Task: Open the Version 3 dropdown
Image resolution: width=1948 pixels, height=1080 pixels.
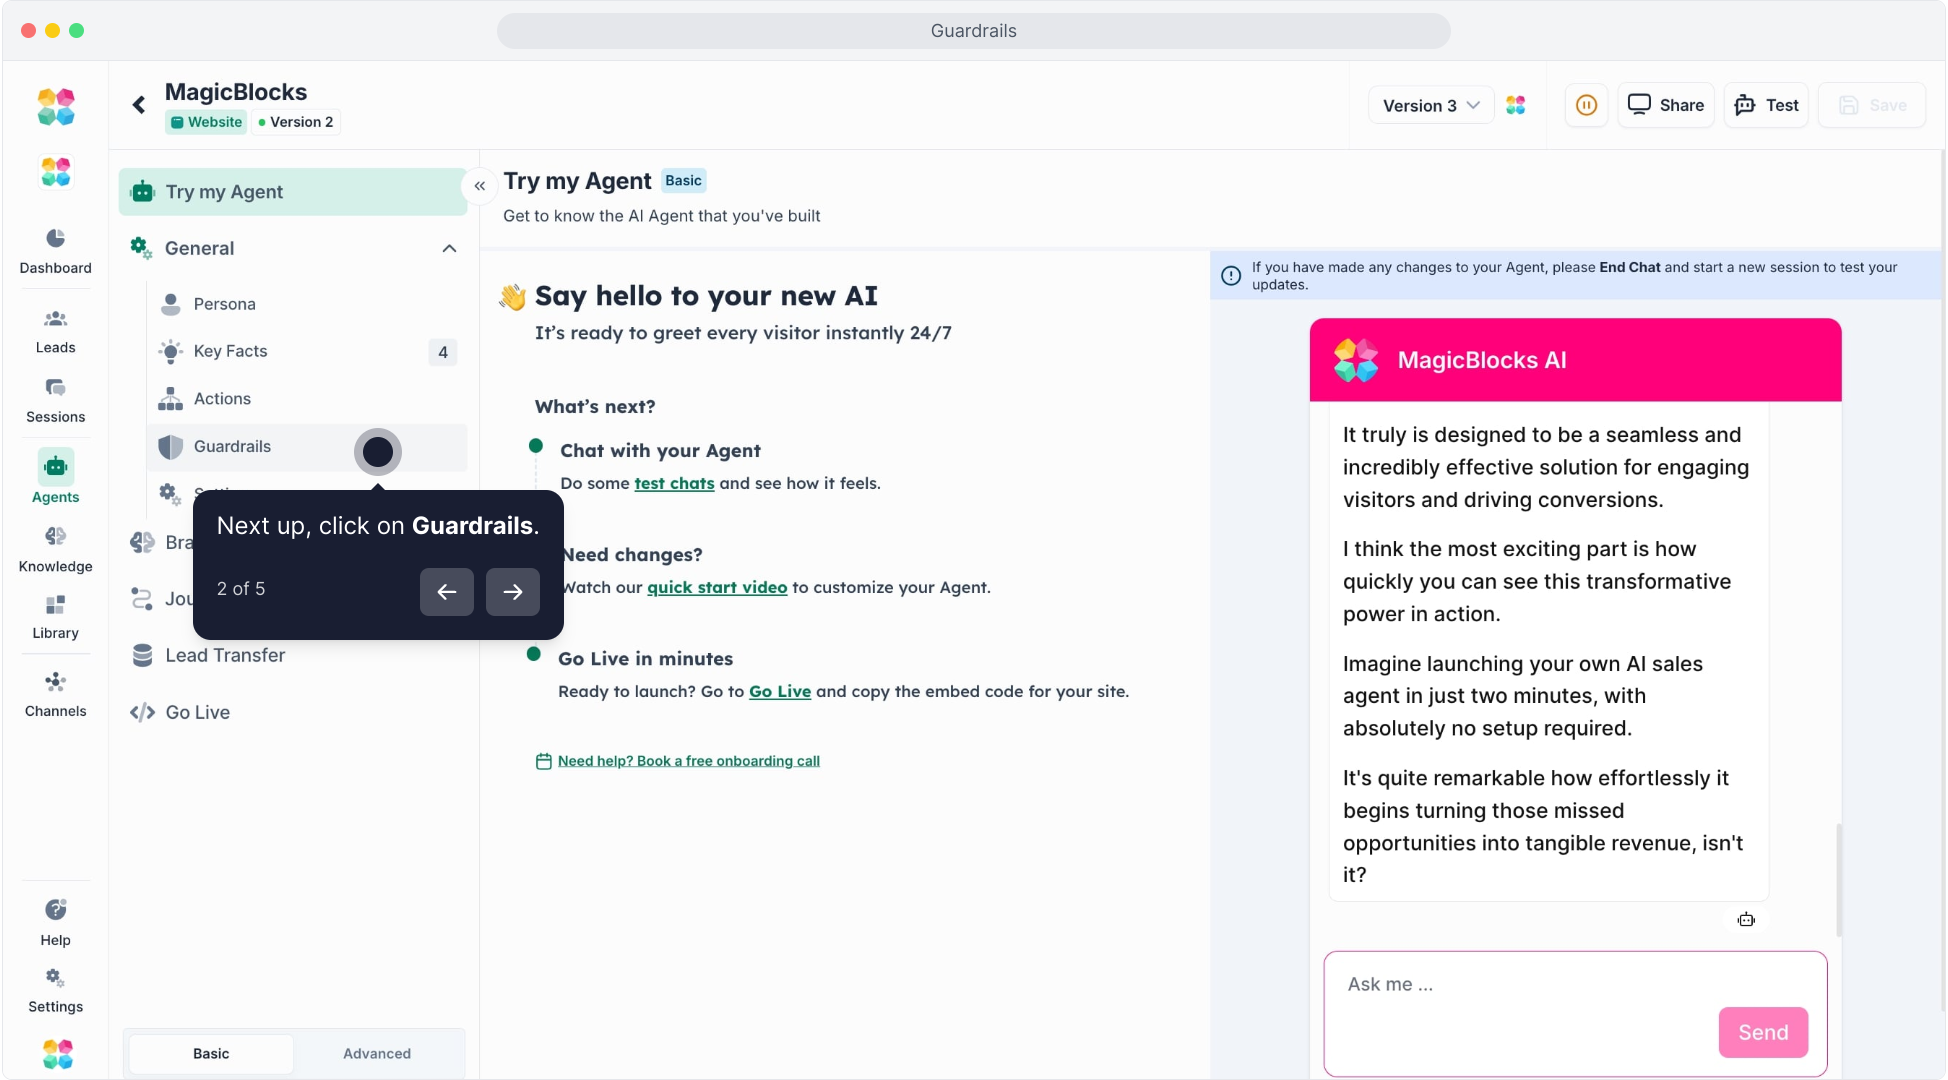Action: pyautogui.click(x=1430, y=105)
